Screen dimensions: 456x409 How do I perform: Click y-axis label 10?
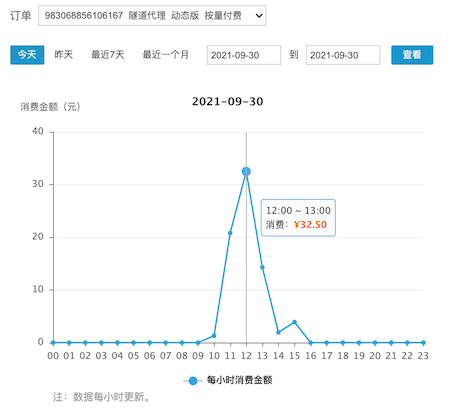pyautogui.click(x=38, y=289)
